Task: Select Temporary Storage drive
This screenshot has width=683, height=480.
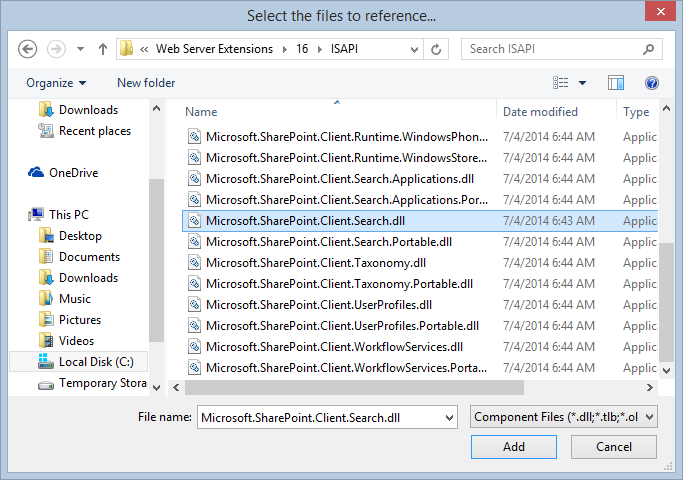Action: point(92,383)
